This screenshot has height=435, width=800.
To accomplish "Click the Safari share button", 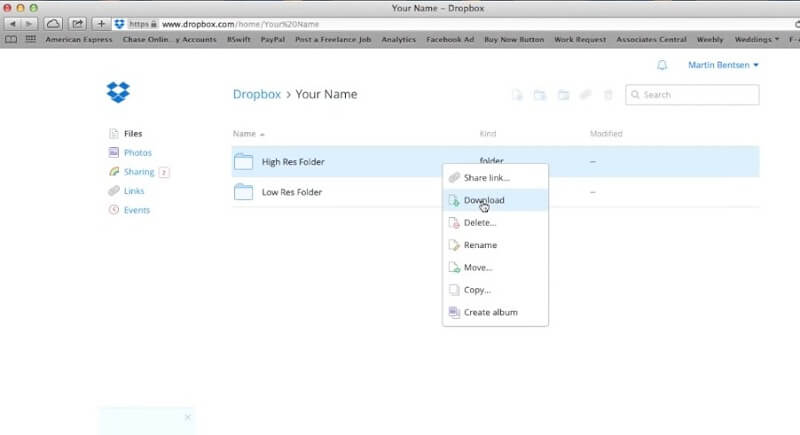I will click(77, 24).
